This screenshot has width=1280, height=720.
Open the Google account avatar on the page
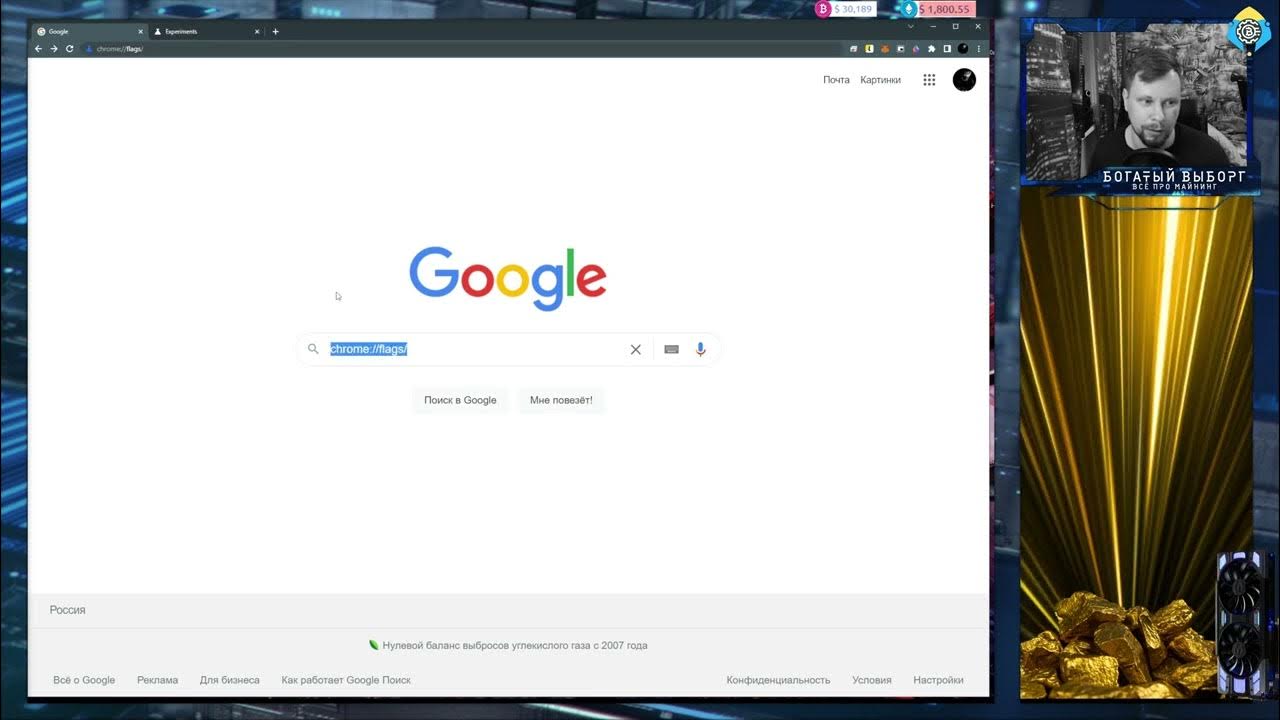click(x=964, y=80)
